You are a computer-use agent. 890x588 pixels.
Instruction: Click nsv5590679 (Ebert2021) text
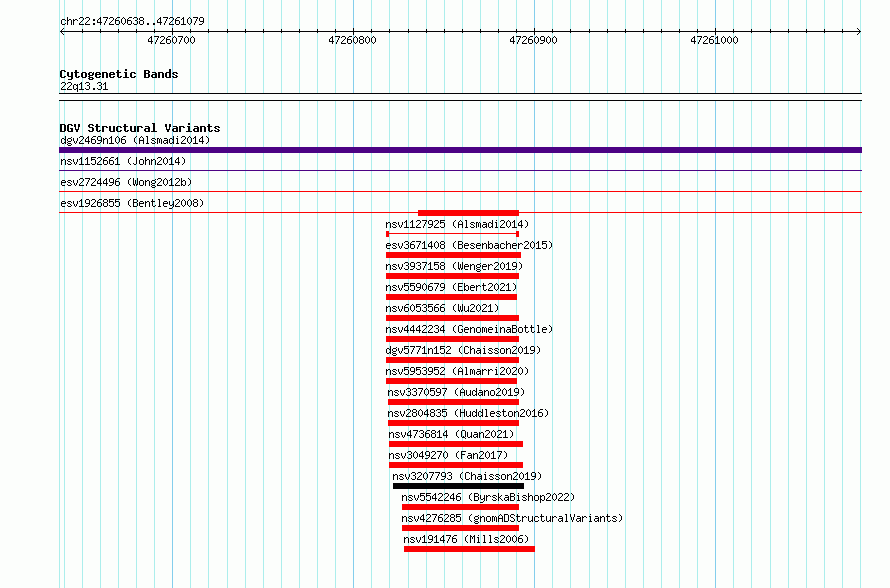pos(451,287)
